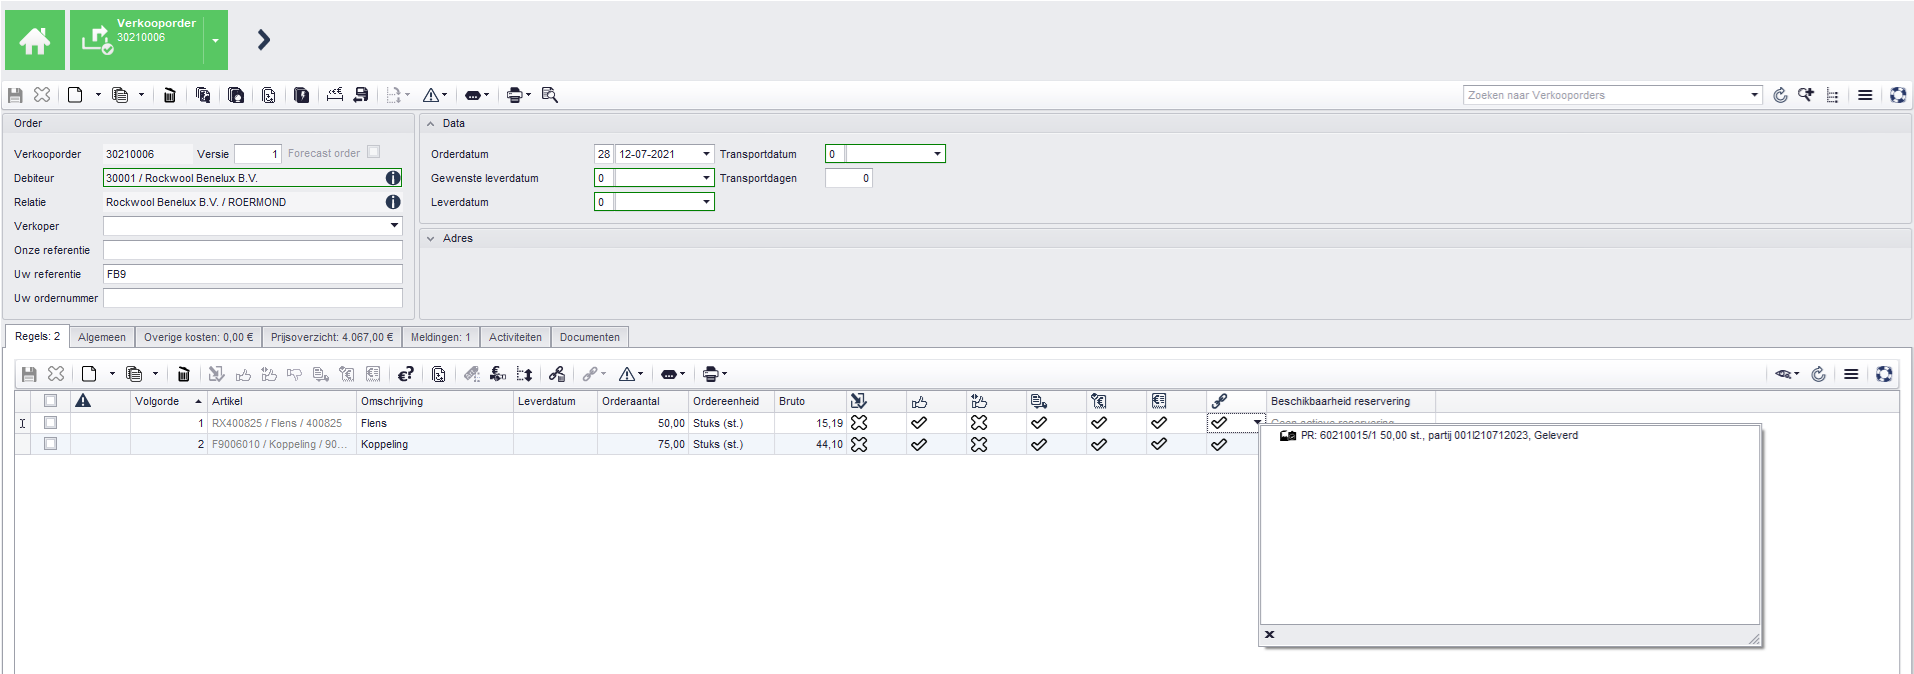The height and width of the screenshot is (674, 1914).
Task: Click the Bruto value 44,10
Action: click(x=829, y=444)
